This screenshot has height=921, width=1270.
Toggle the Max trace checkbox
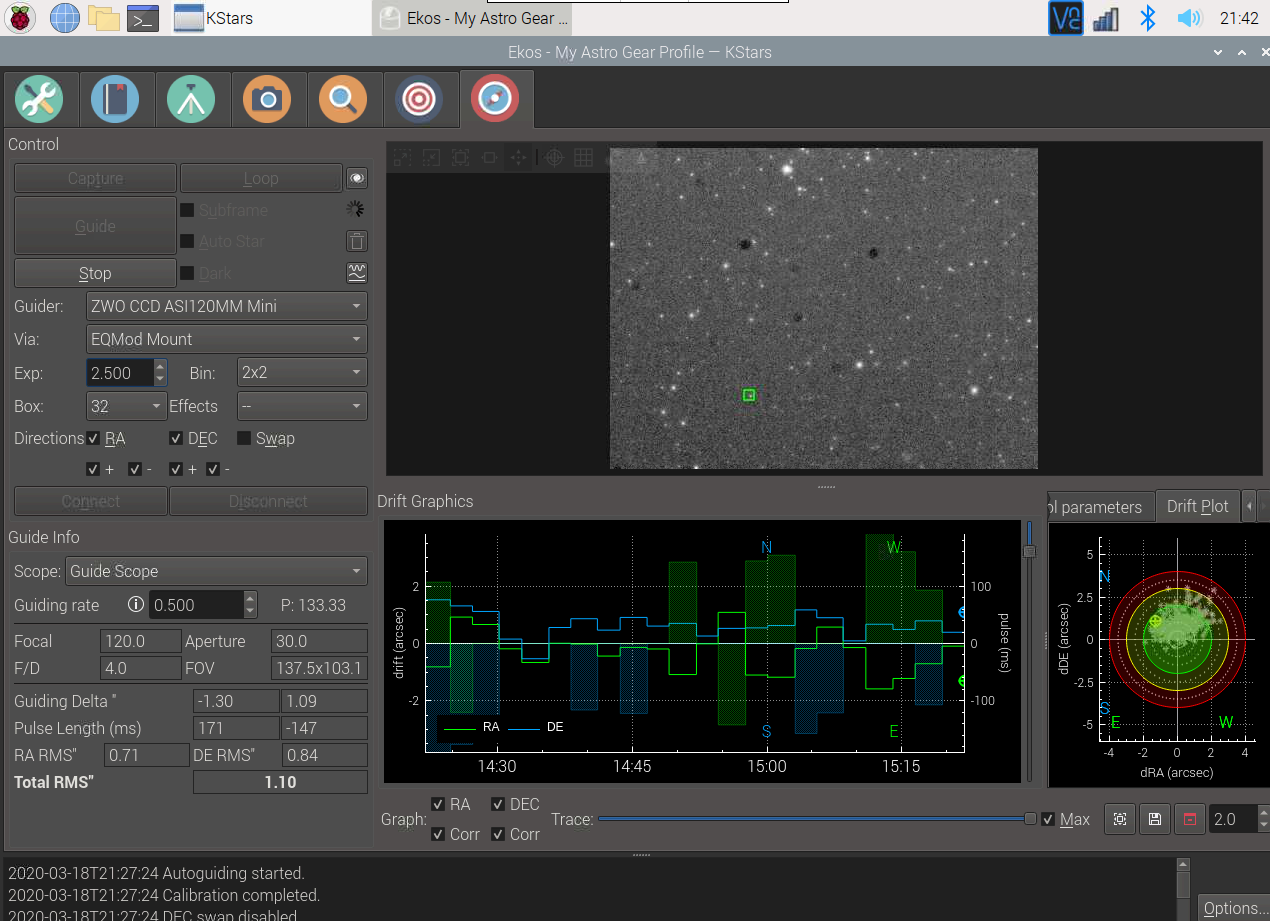click(x=1048, y=819)
